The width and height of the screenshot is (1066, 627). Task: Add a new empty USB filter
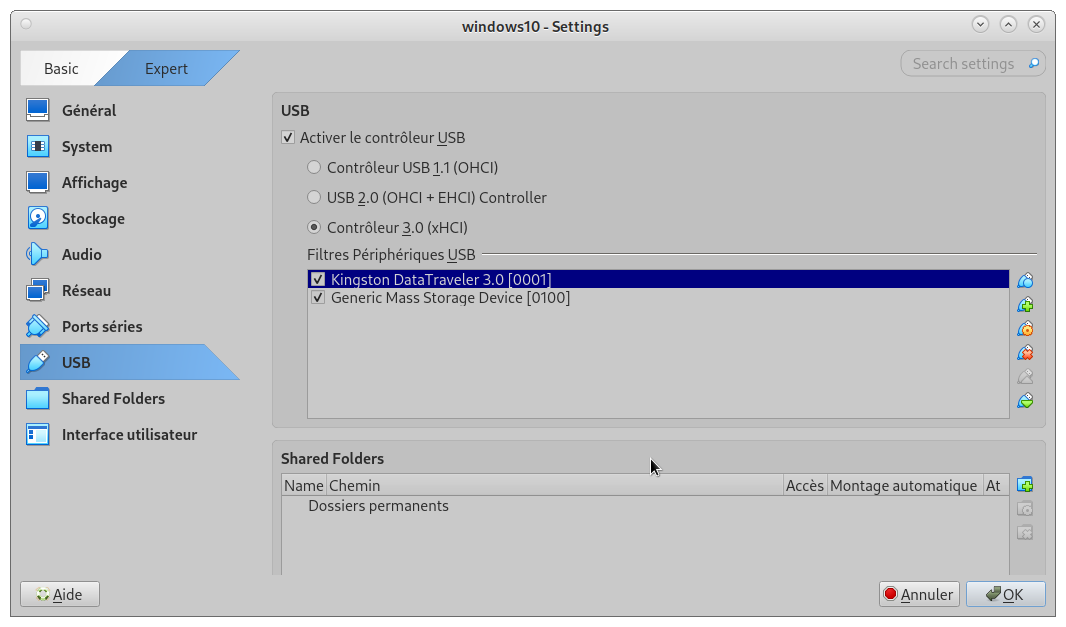click(x=1025, y=281)
